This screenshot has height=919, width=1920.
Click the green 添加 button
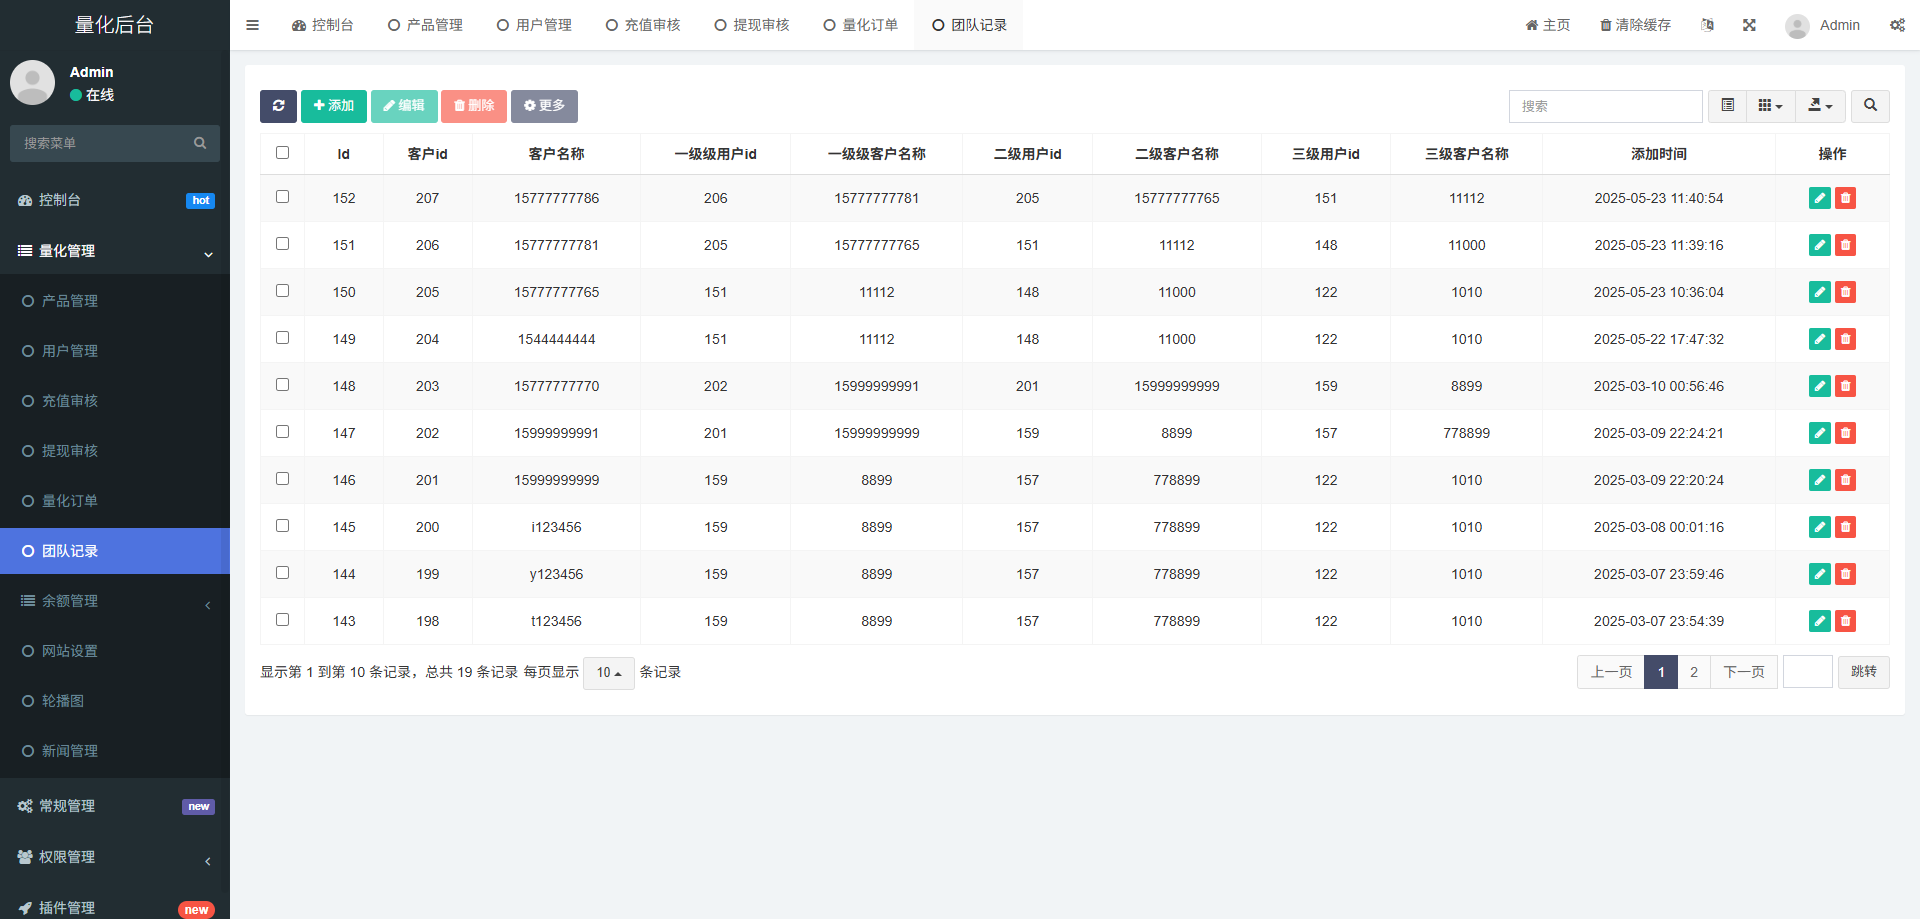[x=333, y=106]
